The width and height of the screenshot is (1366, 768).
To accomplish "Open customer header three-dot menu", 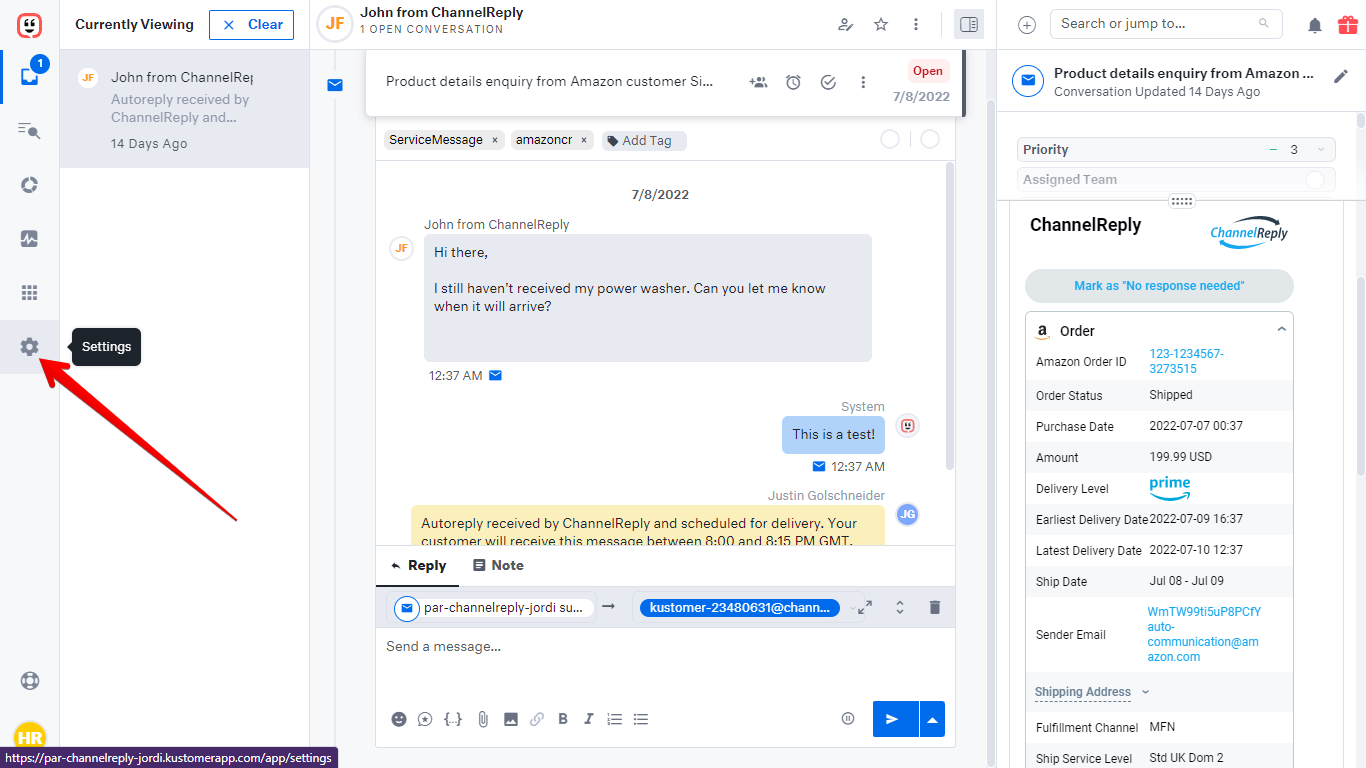I will [916, 24].
